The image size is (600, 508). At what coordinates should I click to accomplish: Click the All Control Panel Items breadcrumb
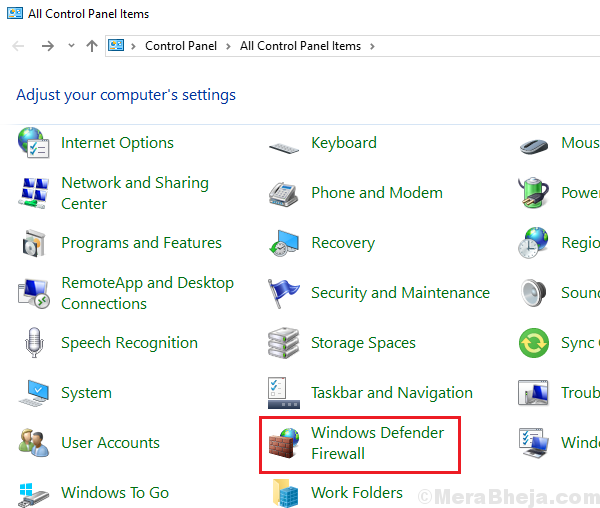point(300,46)
